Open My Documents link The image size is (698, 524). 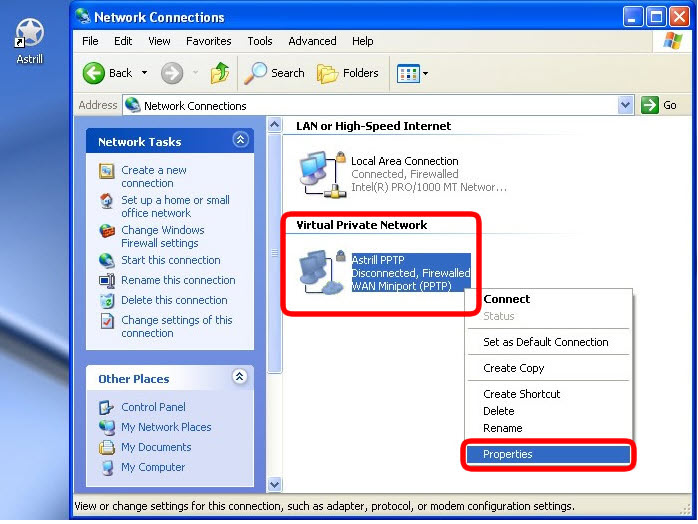pos(156,447)
